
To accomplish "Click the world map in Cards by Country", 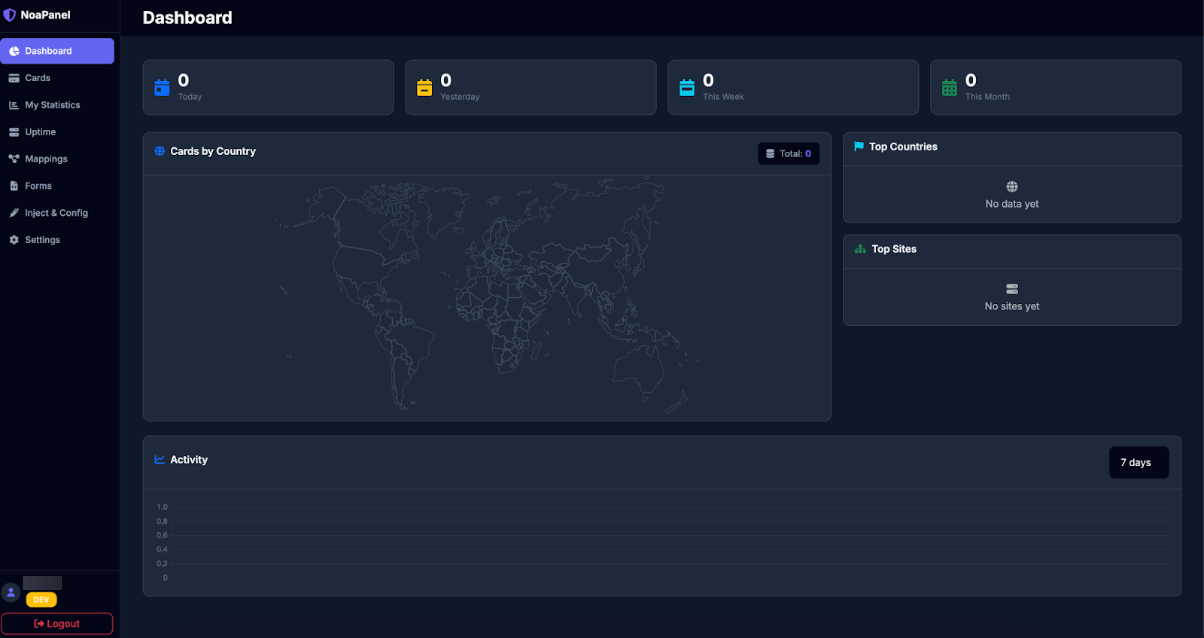I will (x=487, y=297).
